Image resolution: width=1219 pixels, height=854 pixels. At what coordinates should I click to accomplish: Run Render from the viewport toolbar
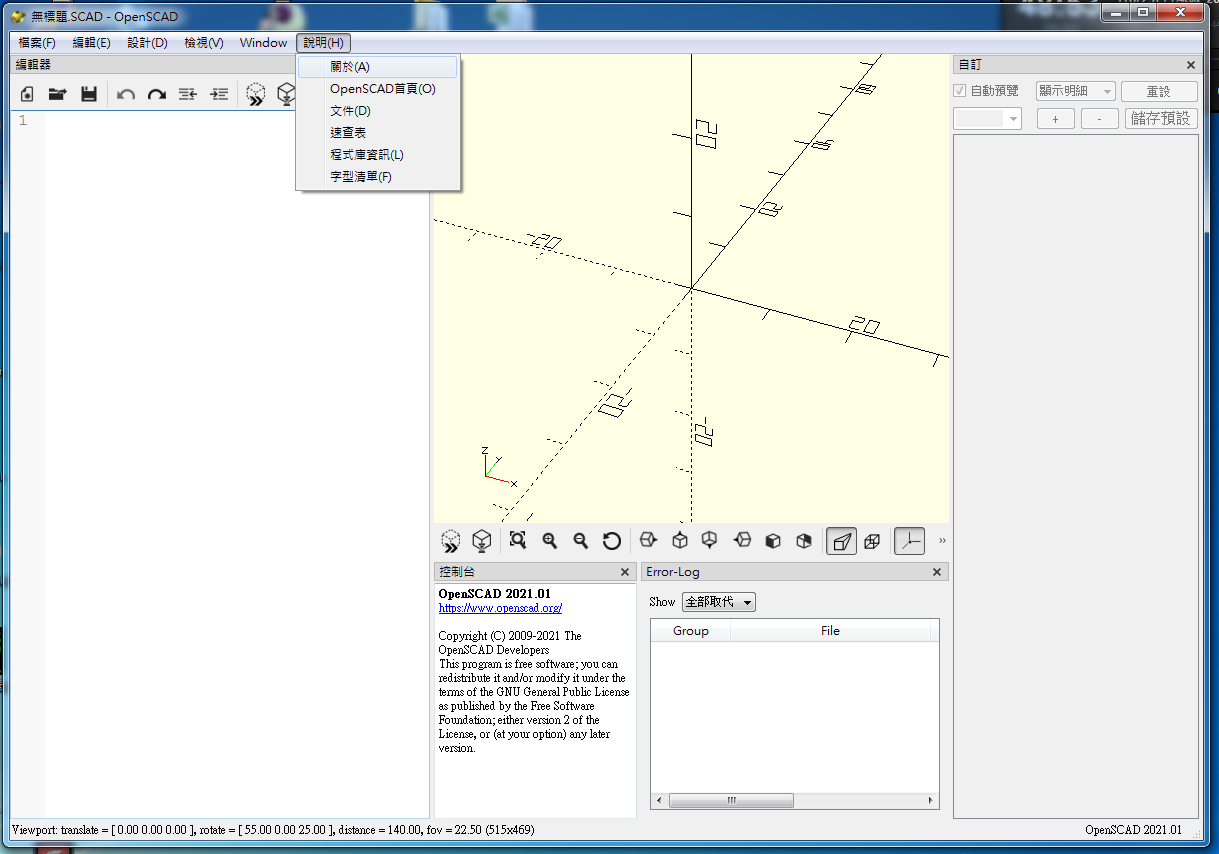[482, 541]
